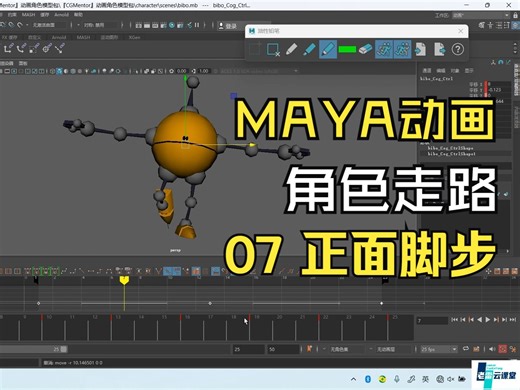Select the highlighted soft brush pencil tool
The height and width of the screenshot is (390, 520).
click(x=328, y=49)
